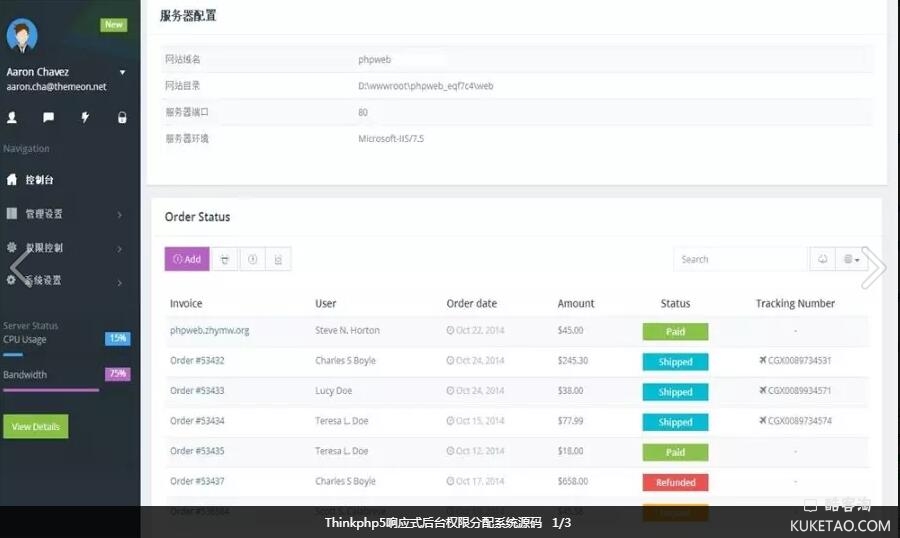Viewport: 900px width, 538px height.
Task: Sort by the Amount column header
Action: click(x=576, y=303)
